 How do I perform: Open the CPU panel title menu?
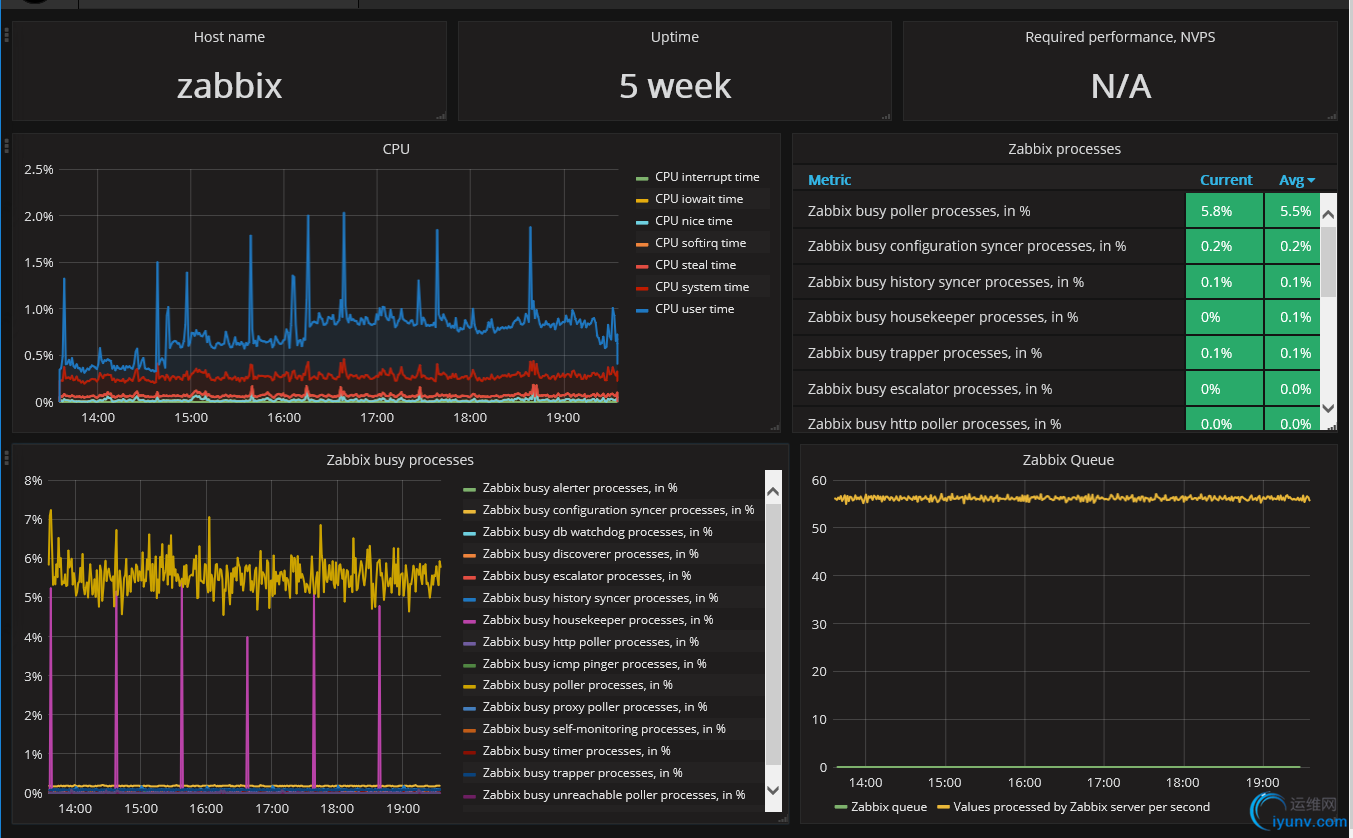pyautogui.click(x=396, y=149)
